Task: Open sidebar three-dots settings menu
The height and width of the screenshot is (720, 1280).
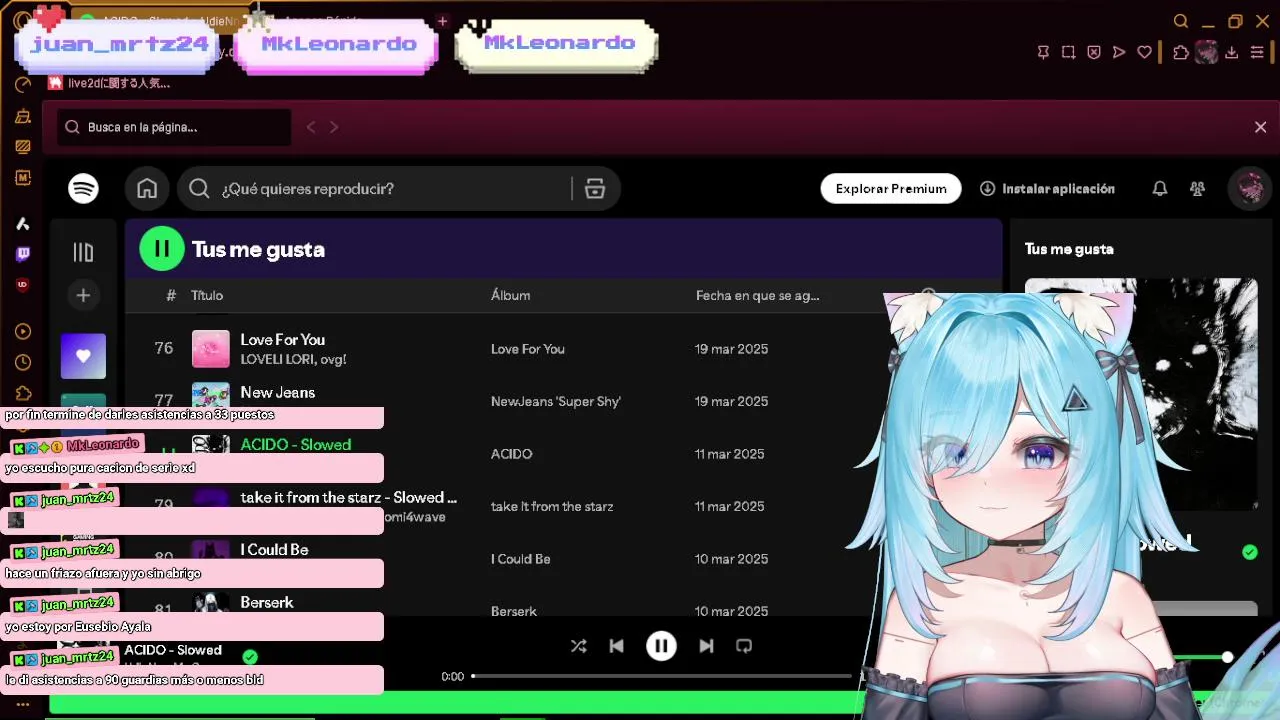Action: (23, 704)
